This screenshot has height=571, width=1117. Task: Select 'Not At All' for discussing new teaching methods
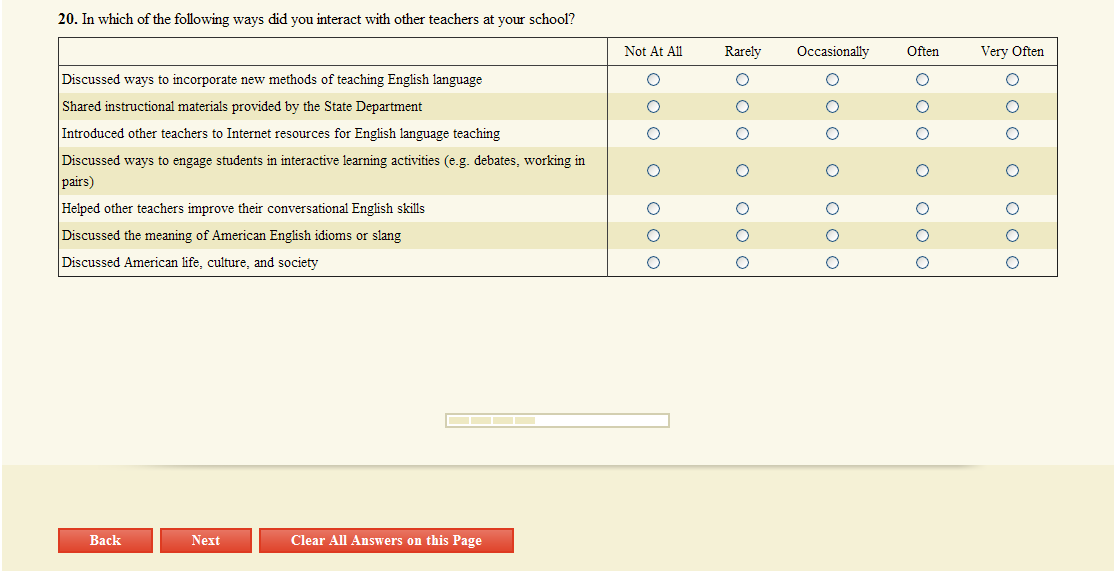click(x=653, y=79)
